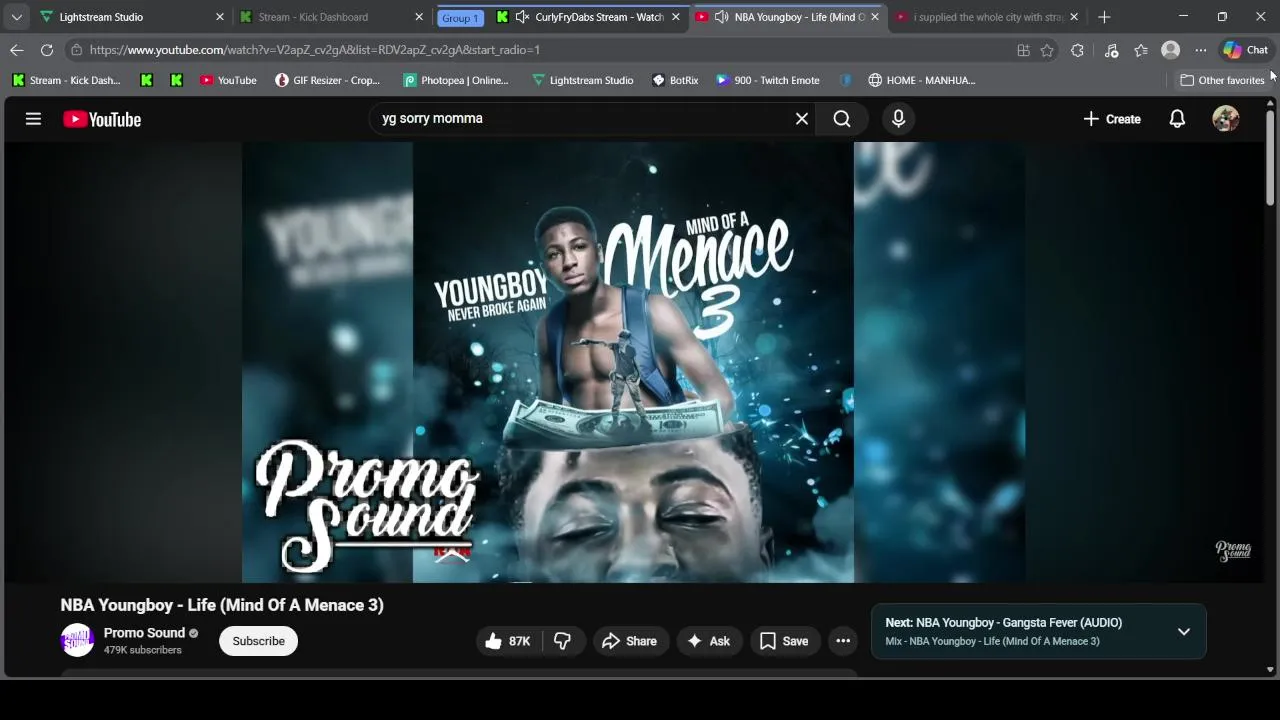Clear the search box with the X icon
1280x720 pixels.
click(802, 119)
